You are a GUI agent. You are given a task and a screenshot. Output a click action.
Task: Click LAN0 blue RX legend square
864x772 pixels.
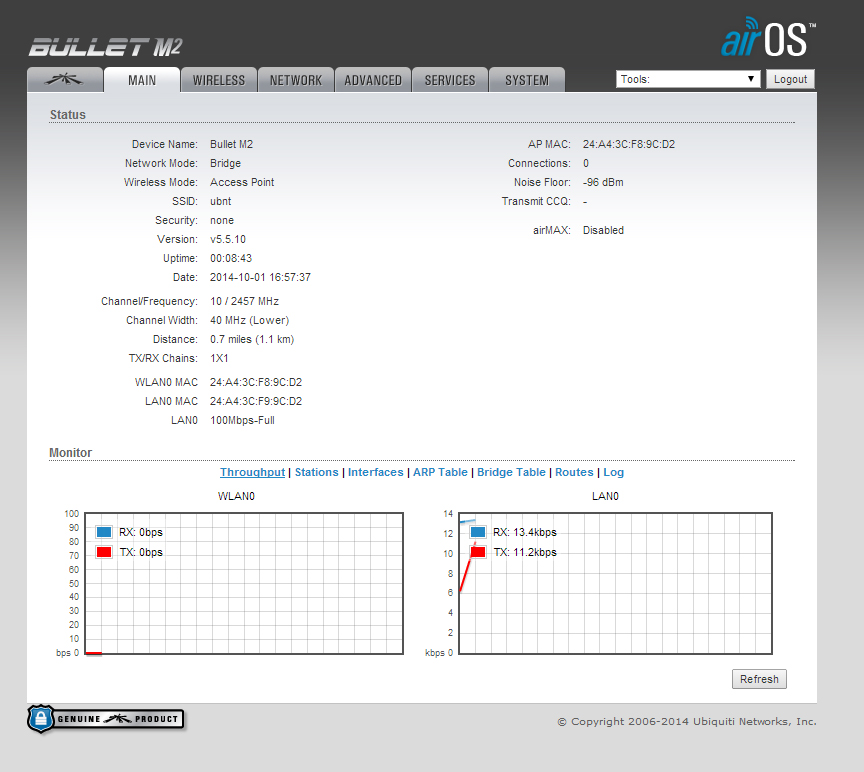pos(478,532)
